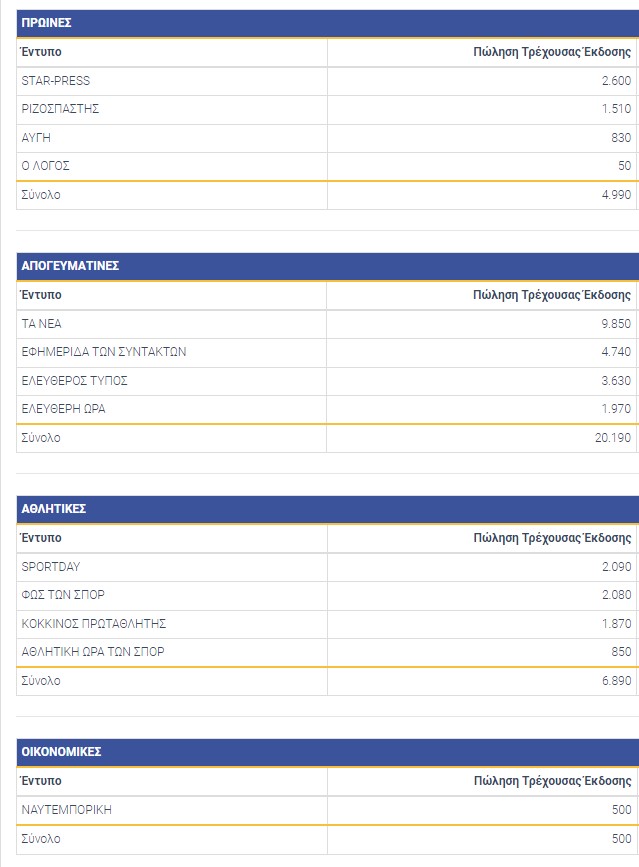Select the ΤΑ ΝΕΑ newspaper entry
This screenshot has height=867, width=639.
(42, 324)
